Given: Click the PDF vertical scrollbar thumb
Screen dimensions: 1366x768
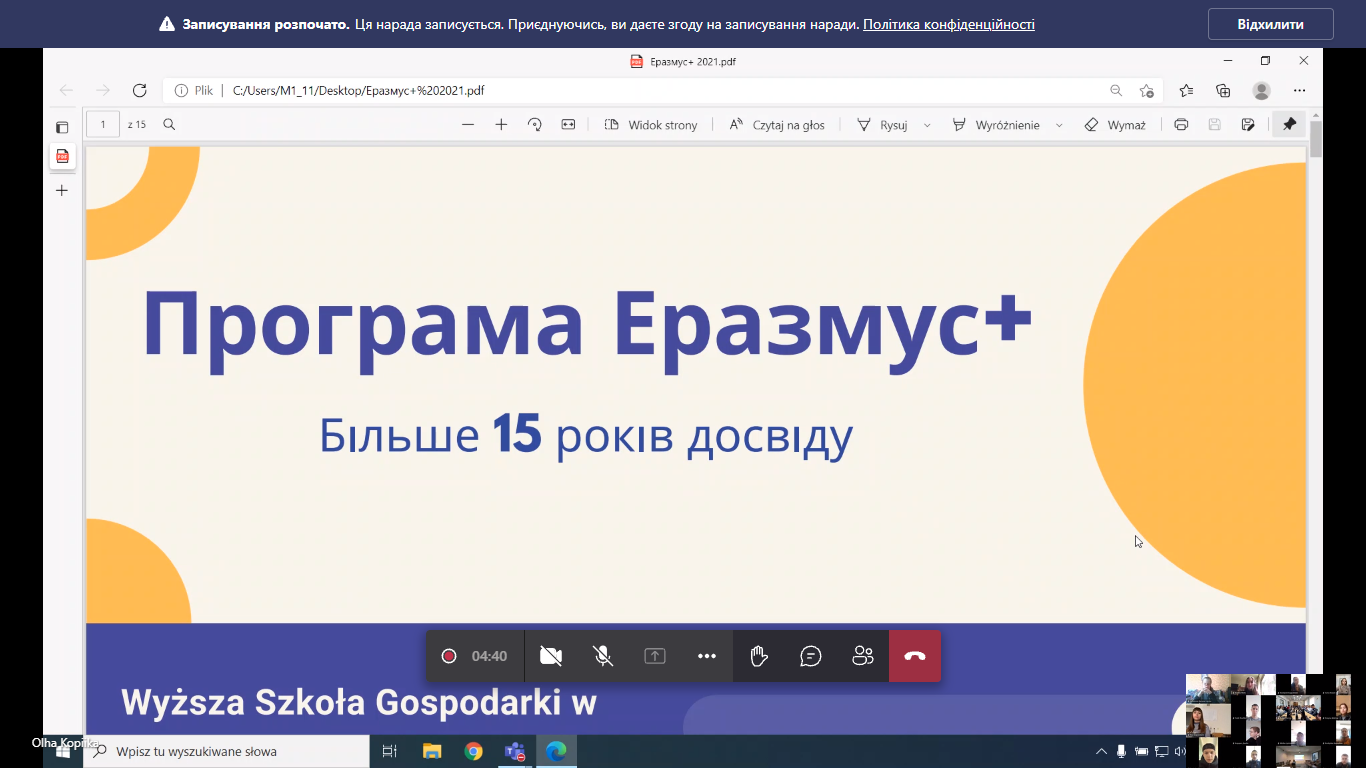Looking at the screenshot, I should [1315, 140].
